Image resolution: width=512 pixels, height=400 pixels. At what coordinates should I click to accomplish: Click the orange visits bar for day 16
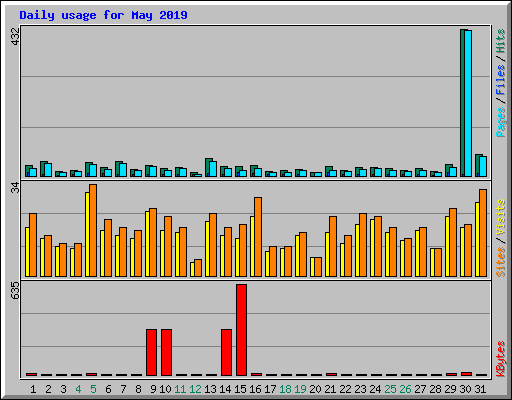[x=258, y=237]
